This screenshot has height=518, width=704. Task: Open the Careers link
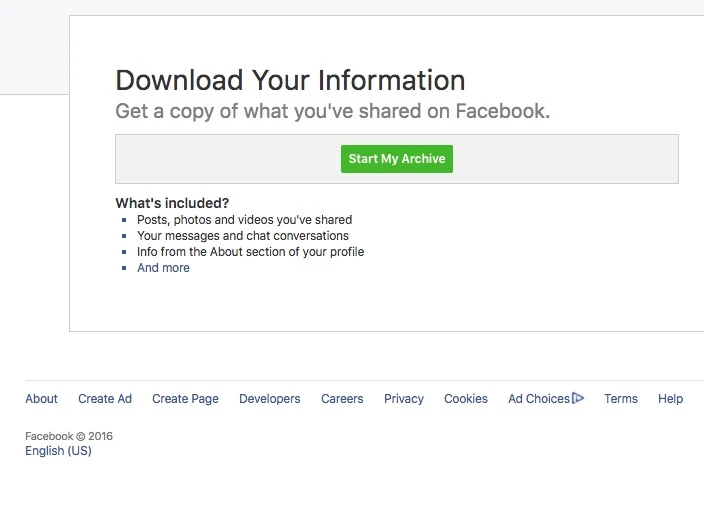click(342, 399)
